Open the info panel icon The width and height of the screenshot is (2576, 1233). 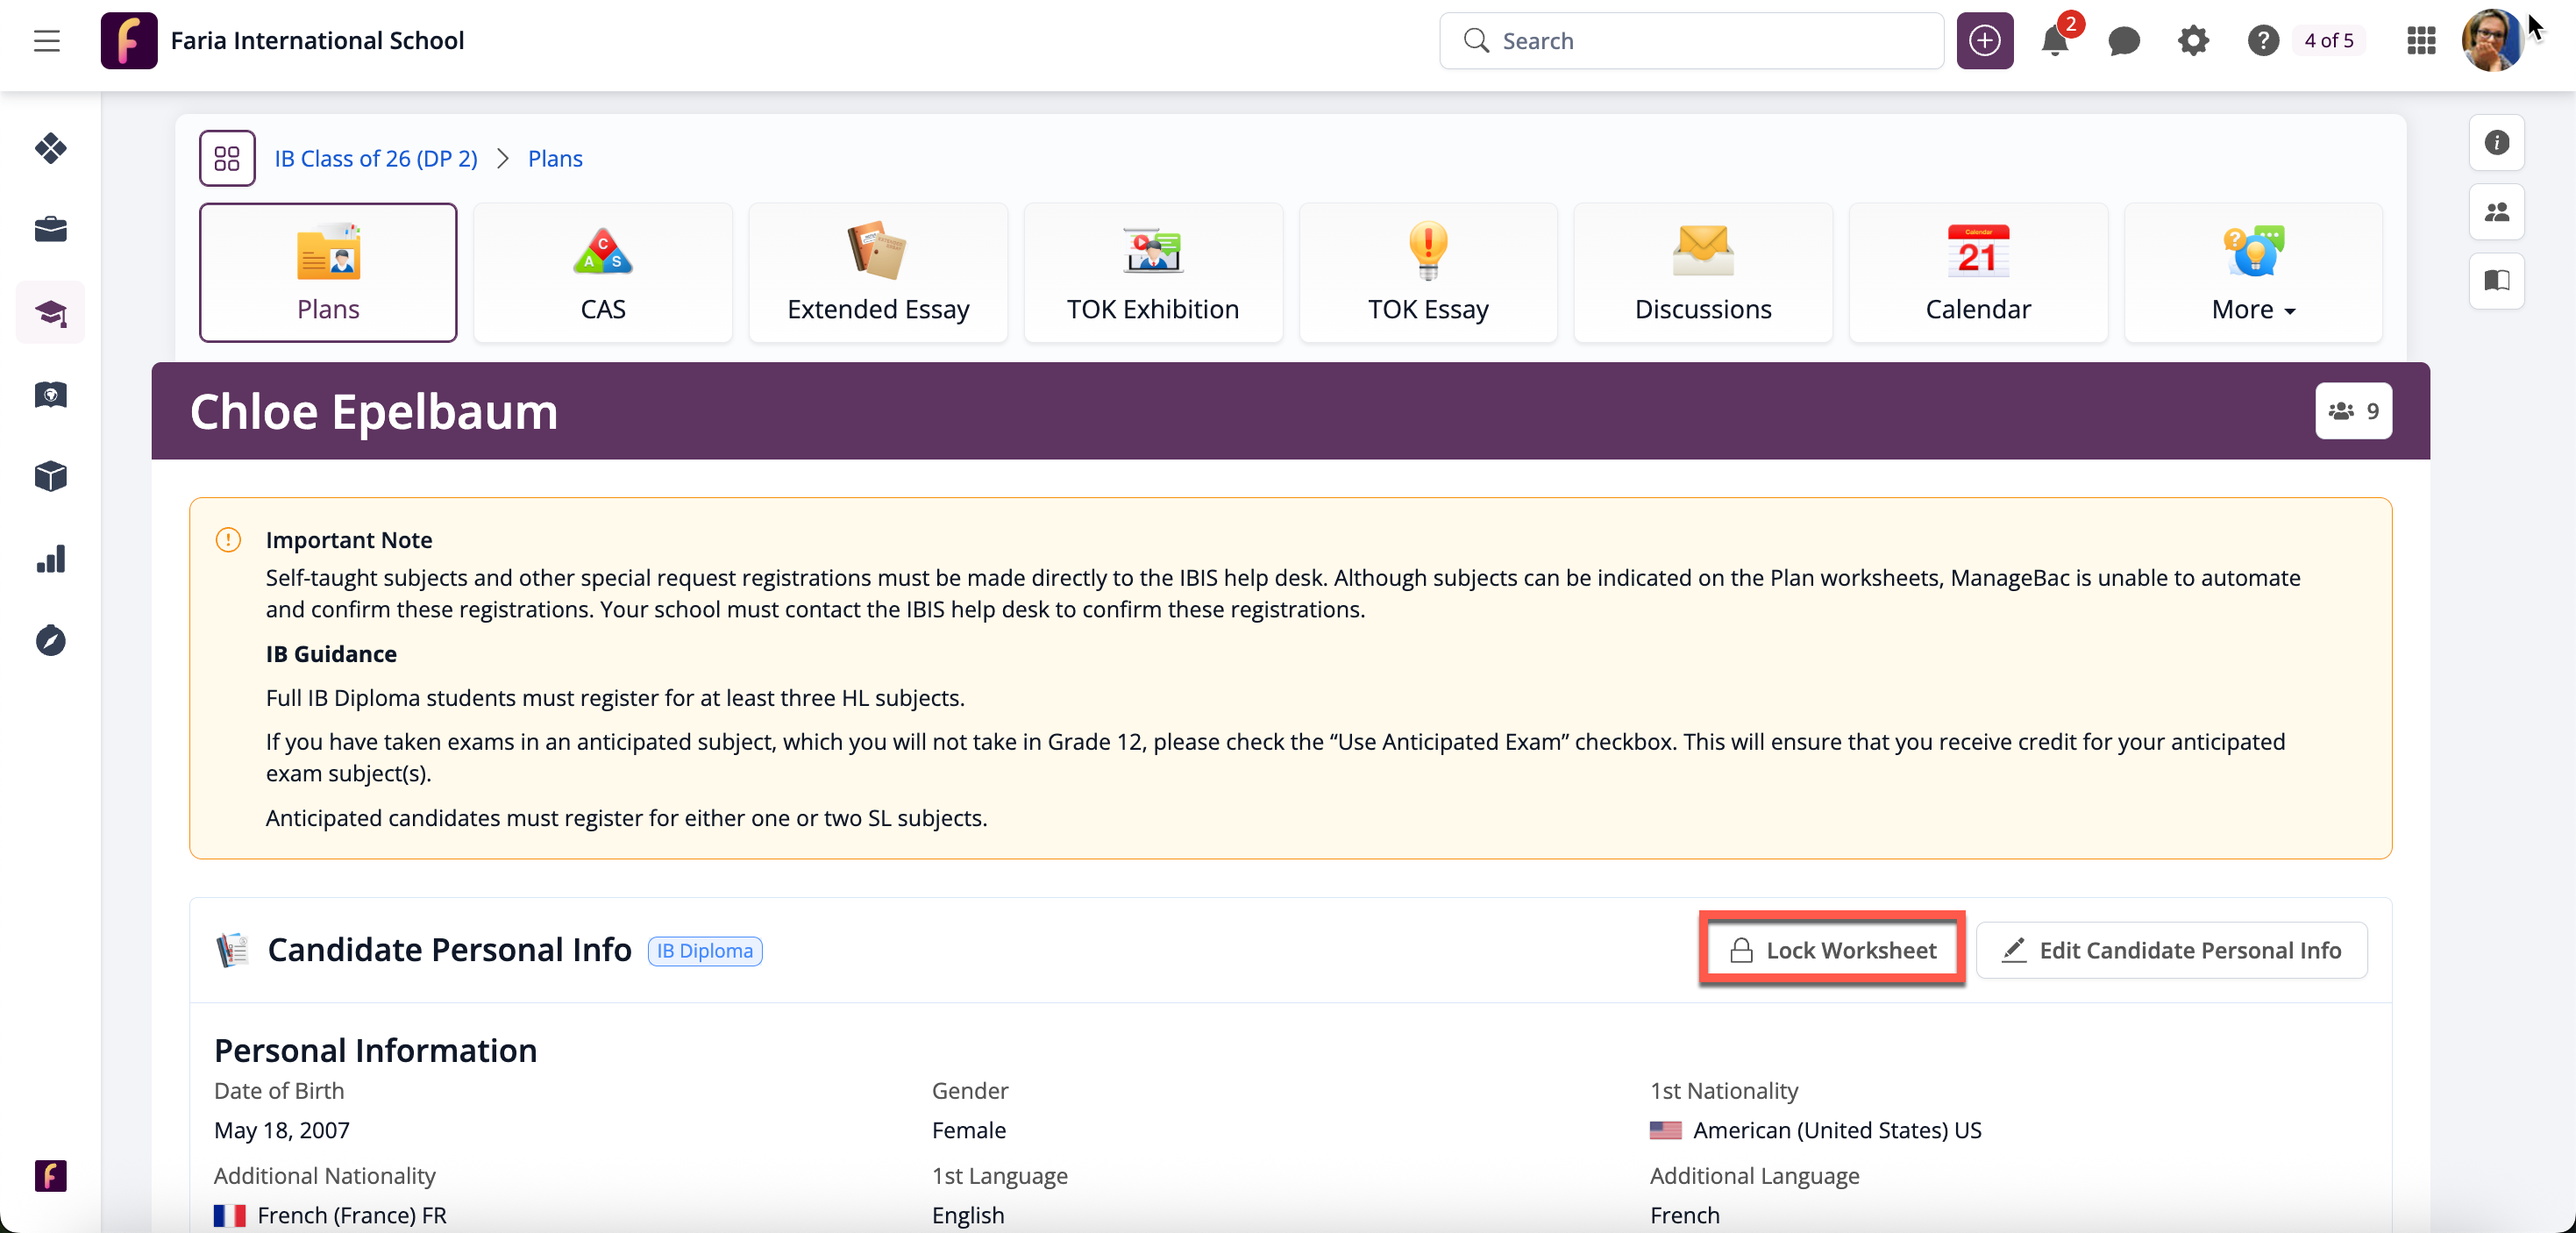click(2496, 143)
